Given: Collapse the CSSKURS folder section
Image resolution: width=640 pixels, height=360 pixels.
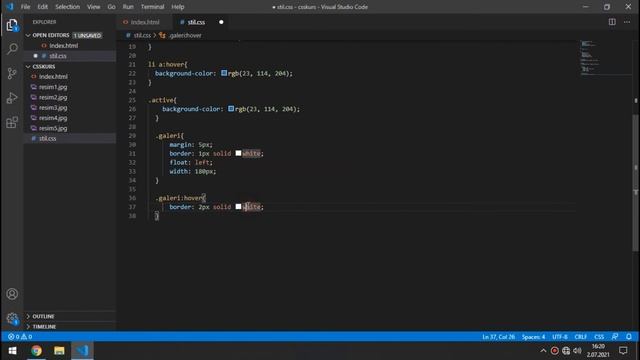Looking at the screenshot, I should click(x=70, y=66).
